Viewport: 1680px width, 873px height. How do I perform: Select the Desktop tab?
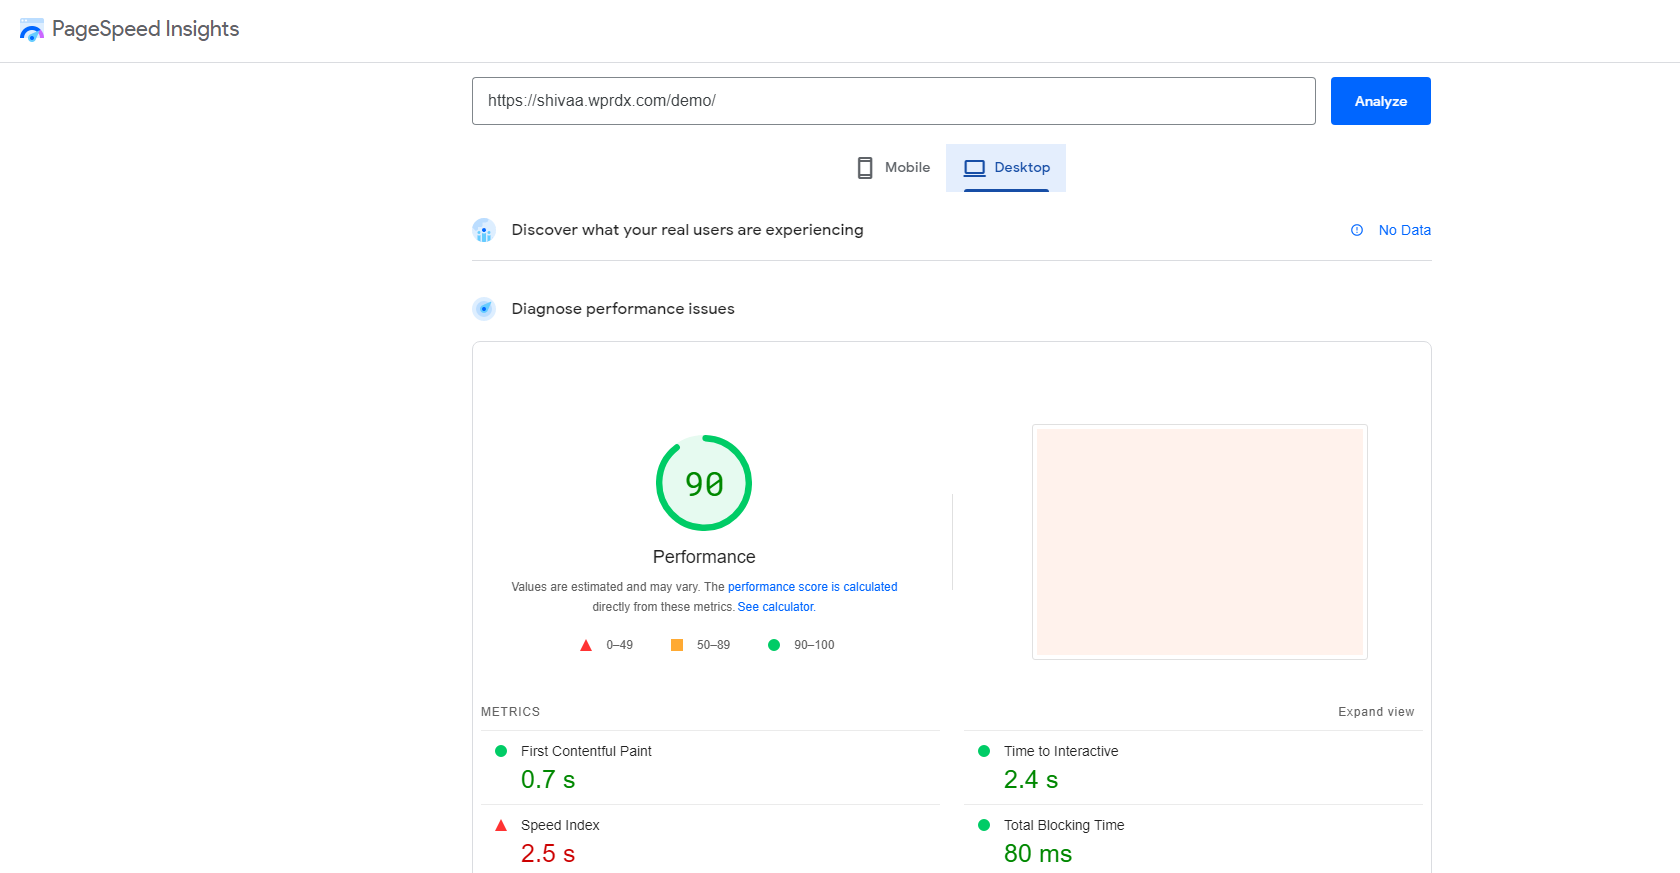(x=1006, y=168)
